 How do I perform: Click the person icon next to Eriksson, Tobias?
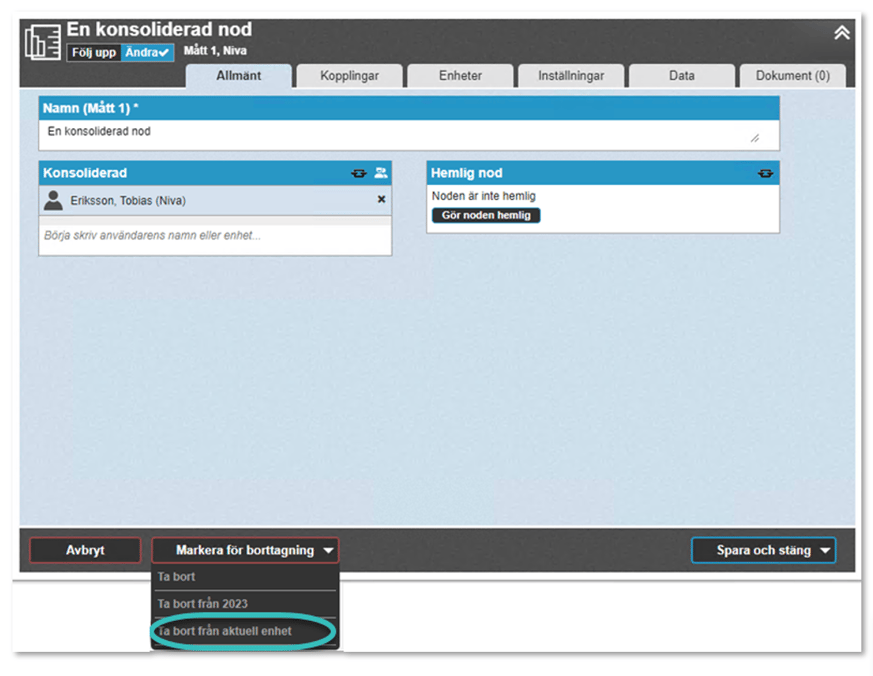54,201
